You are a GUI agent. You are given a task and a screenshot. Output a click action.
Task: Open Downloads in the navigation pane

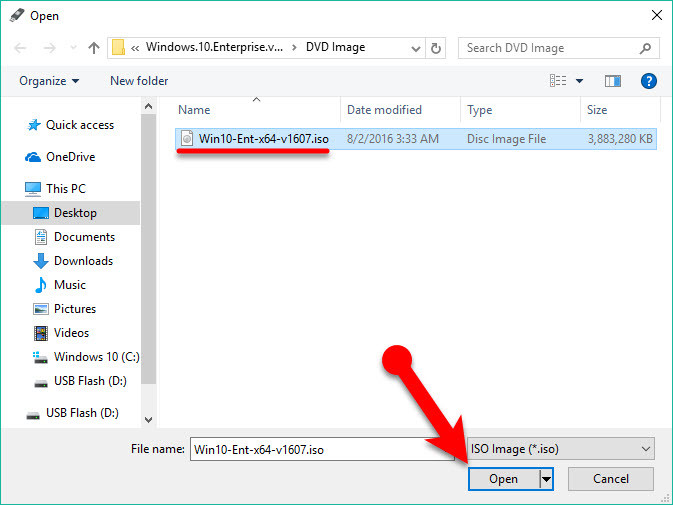coord(83,260)
